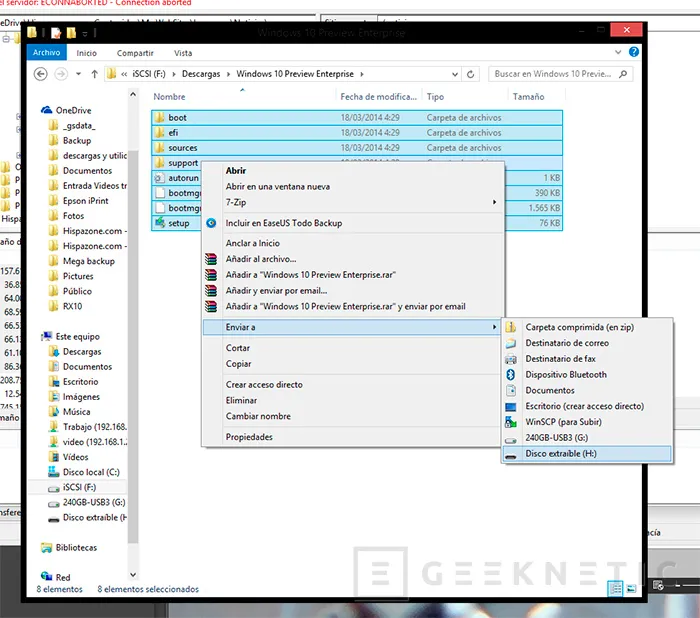Expand path chevron after Descargas
This screenshot has height=618, width=700.
(228, 74)
